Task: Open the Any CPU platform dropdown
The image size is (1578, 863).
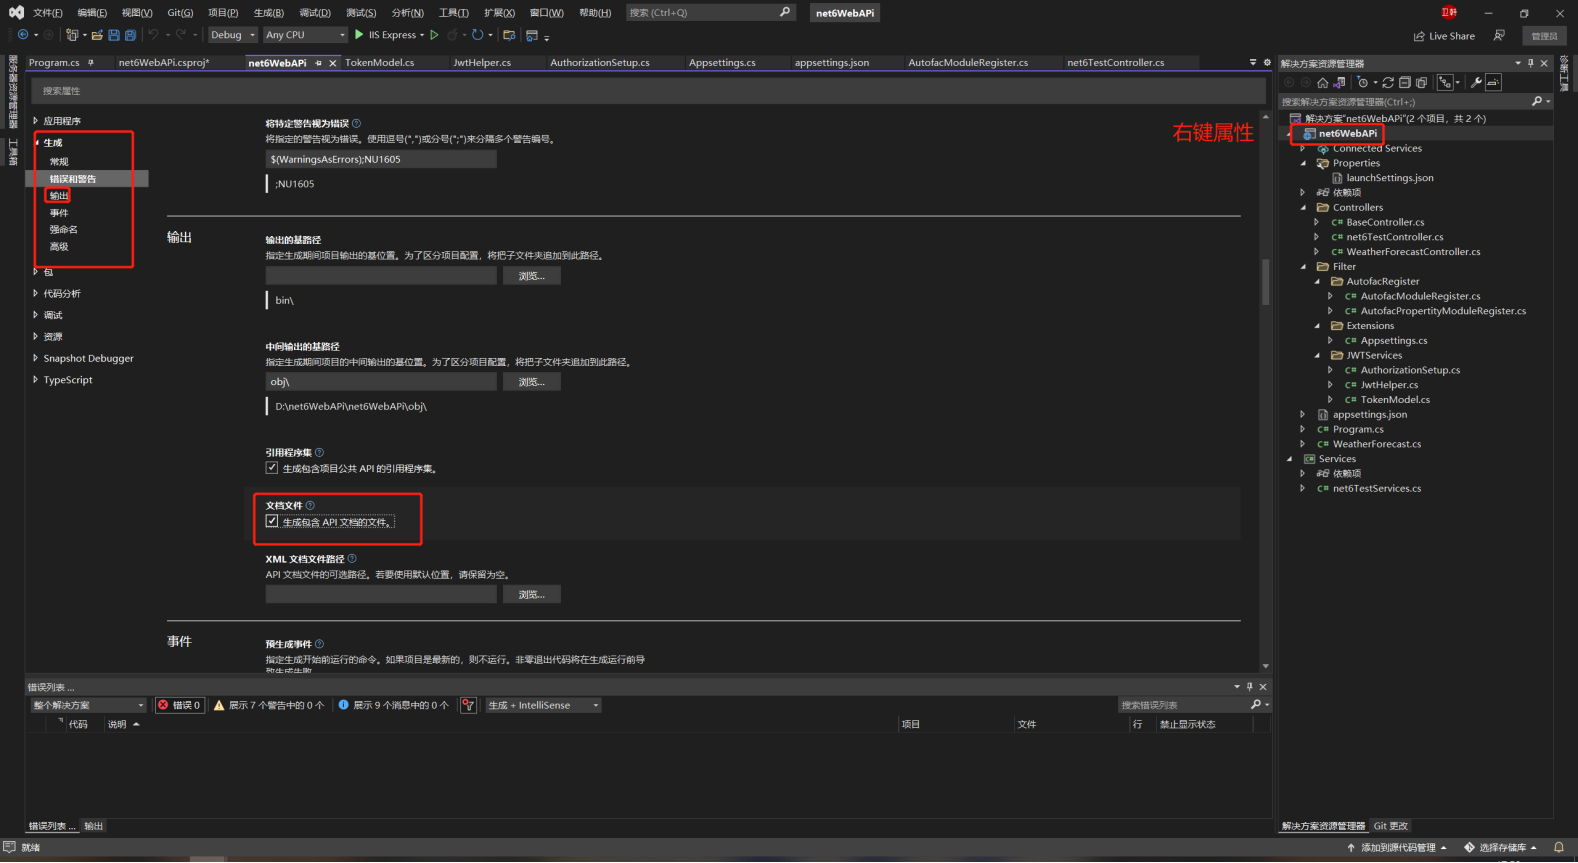Action: pyautogui.click(x=305, y=35)
